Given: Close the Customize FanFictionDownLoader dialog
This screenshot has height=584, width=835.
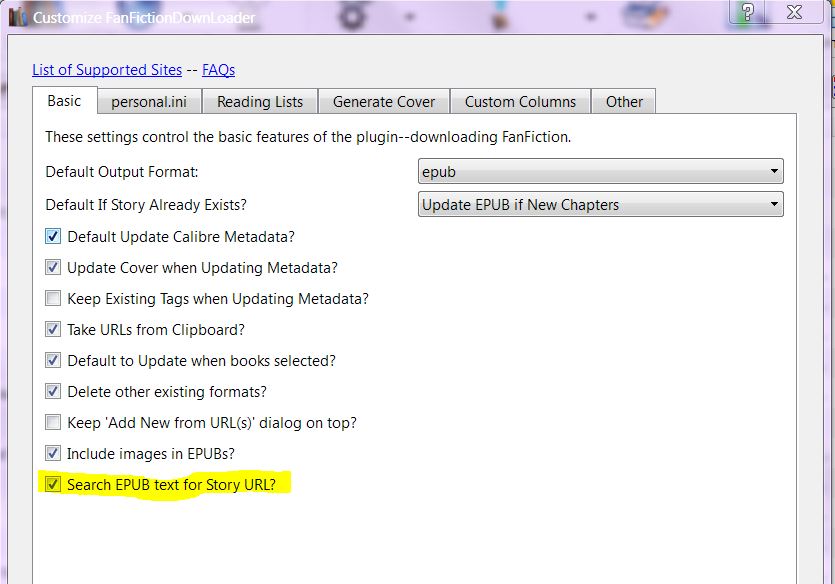Looking at the screenshot, I should [x=794, y=12].
